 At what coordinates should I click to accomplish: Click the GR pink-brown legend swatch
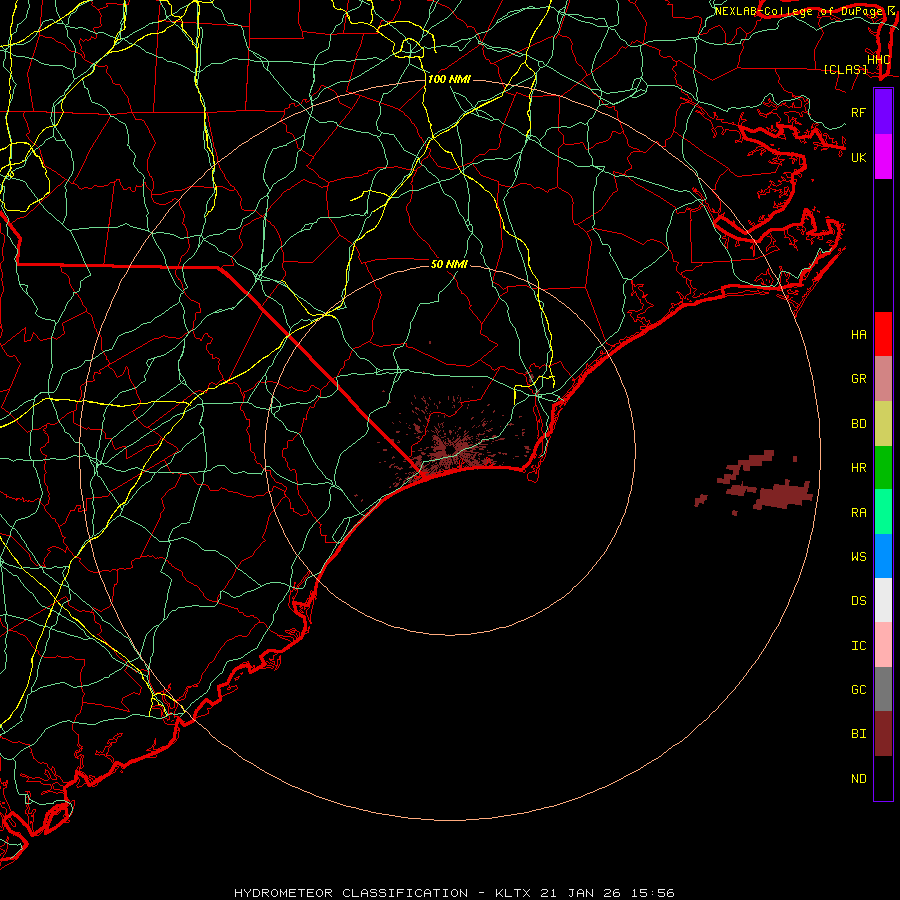click(883, 378)
